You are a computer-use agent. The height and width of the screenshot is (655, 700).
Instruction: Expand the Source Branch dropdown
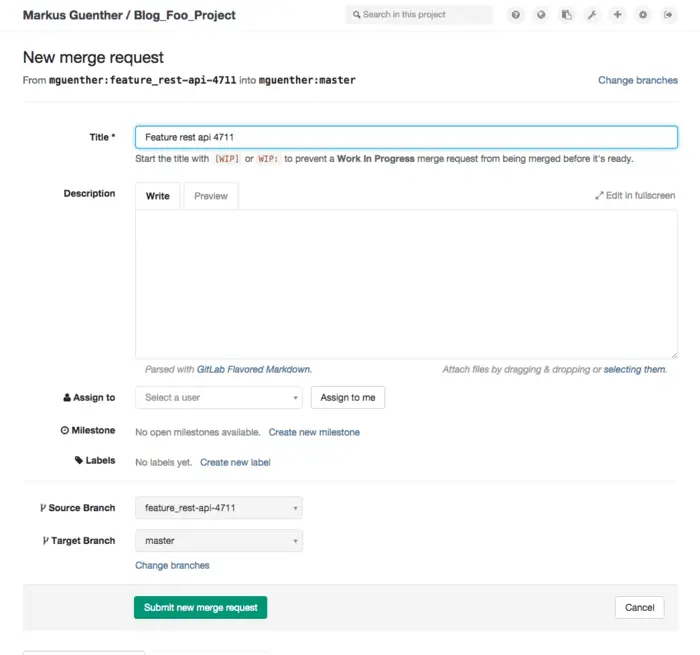click(218, 508)
